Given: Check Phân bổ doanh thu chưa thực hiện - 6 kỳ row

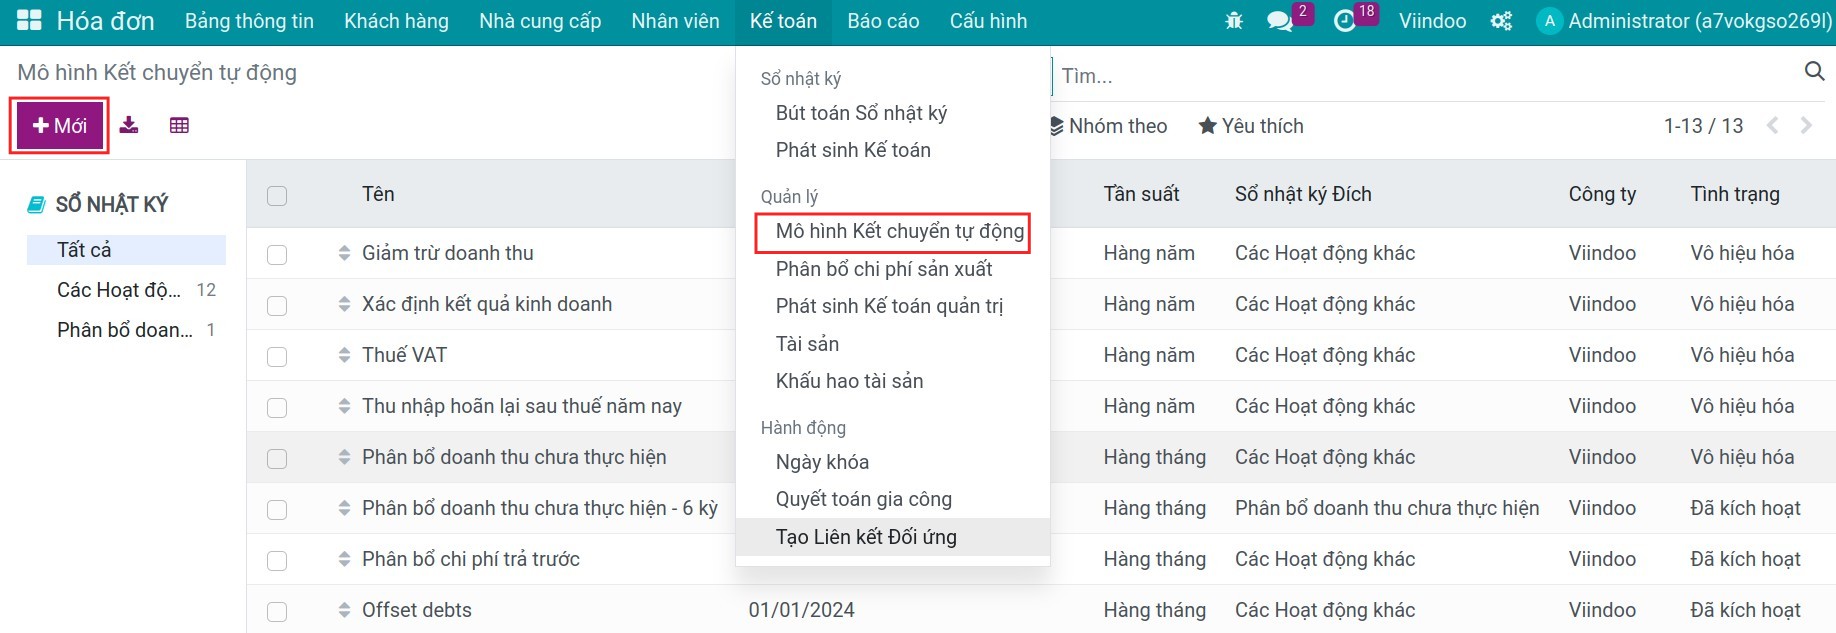Looking at the screenshot, I should coord(277,510).
